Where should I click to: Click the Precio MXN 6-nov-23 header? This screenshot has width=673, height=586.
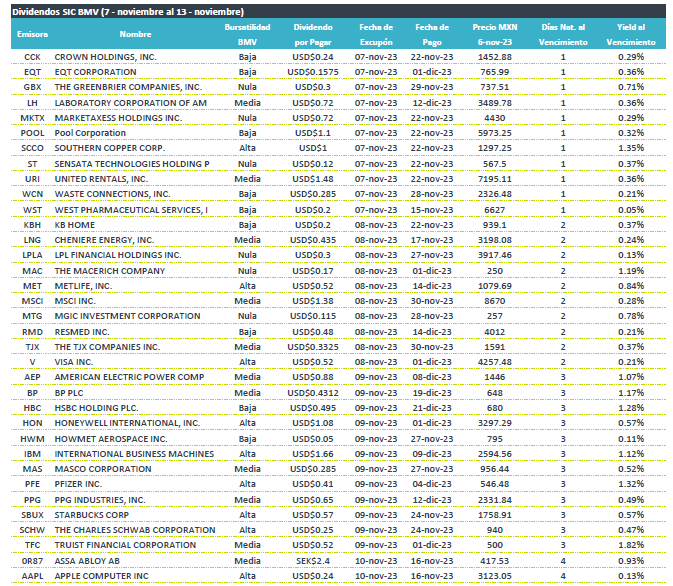coord(495,34)
